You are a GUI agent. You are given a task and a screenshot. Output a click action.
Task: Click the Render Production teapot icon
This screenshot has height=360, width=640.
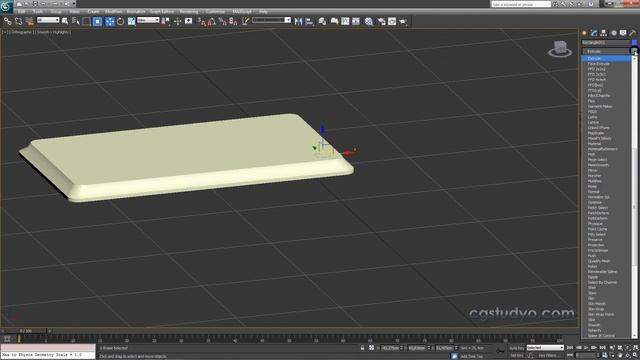403,21
